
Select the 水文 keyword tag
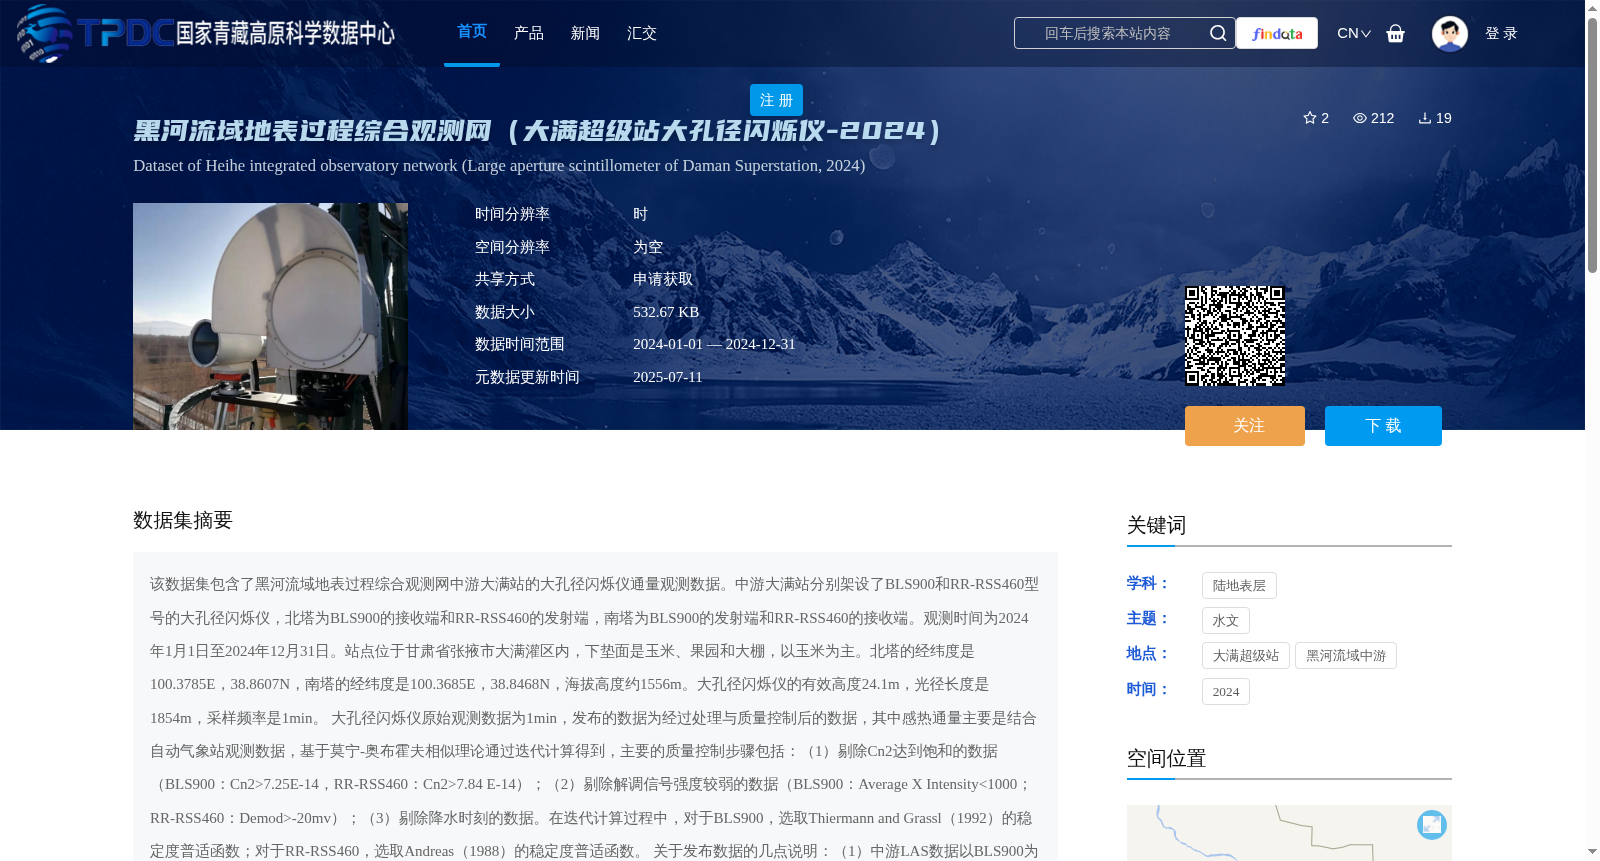pos(1225,621)
